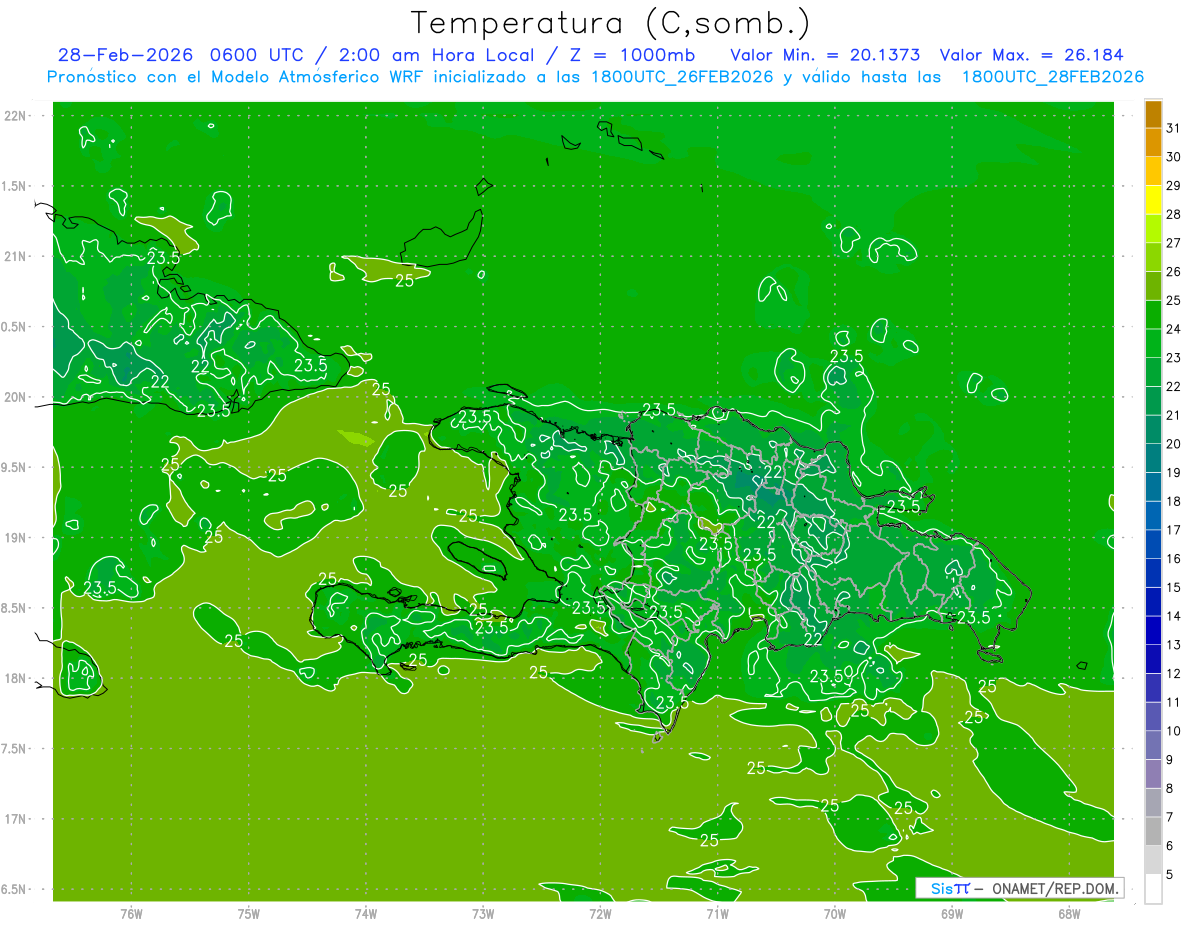Click the '73W' longitude label
1200x927 pixels.
[483, 914]
